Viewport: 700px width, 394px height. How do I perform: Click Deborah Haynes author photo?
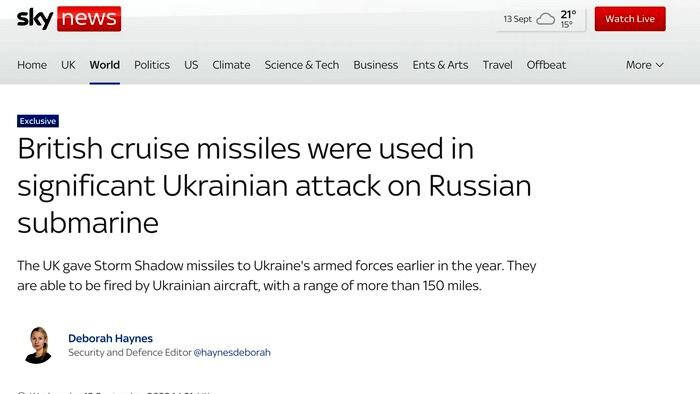pyautogui.click(x=38, y=345)
